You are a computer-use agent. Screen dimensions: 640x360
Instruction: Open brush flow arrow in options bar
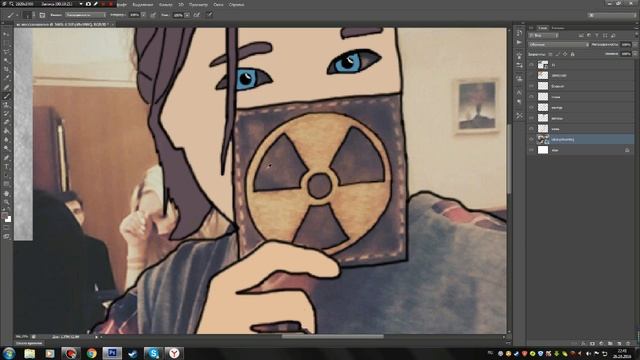tap(187, 15)
